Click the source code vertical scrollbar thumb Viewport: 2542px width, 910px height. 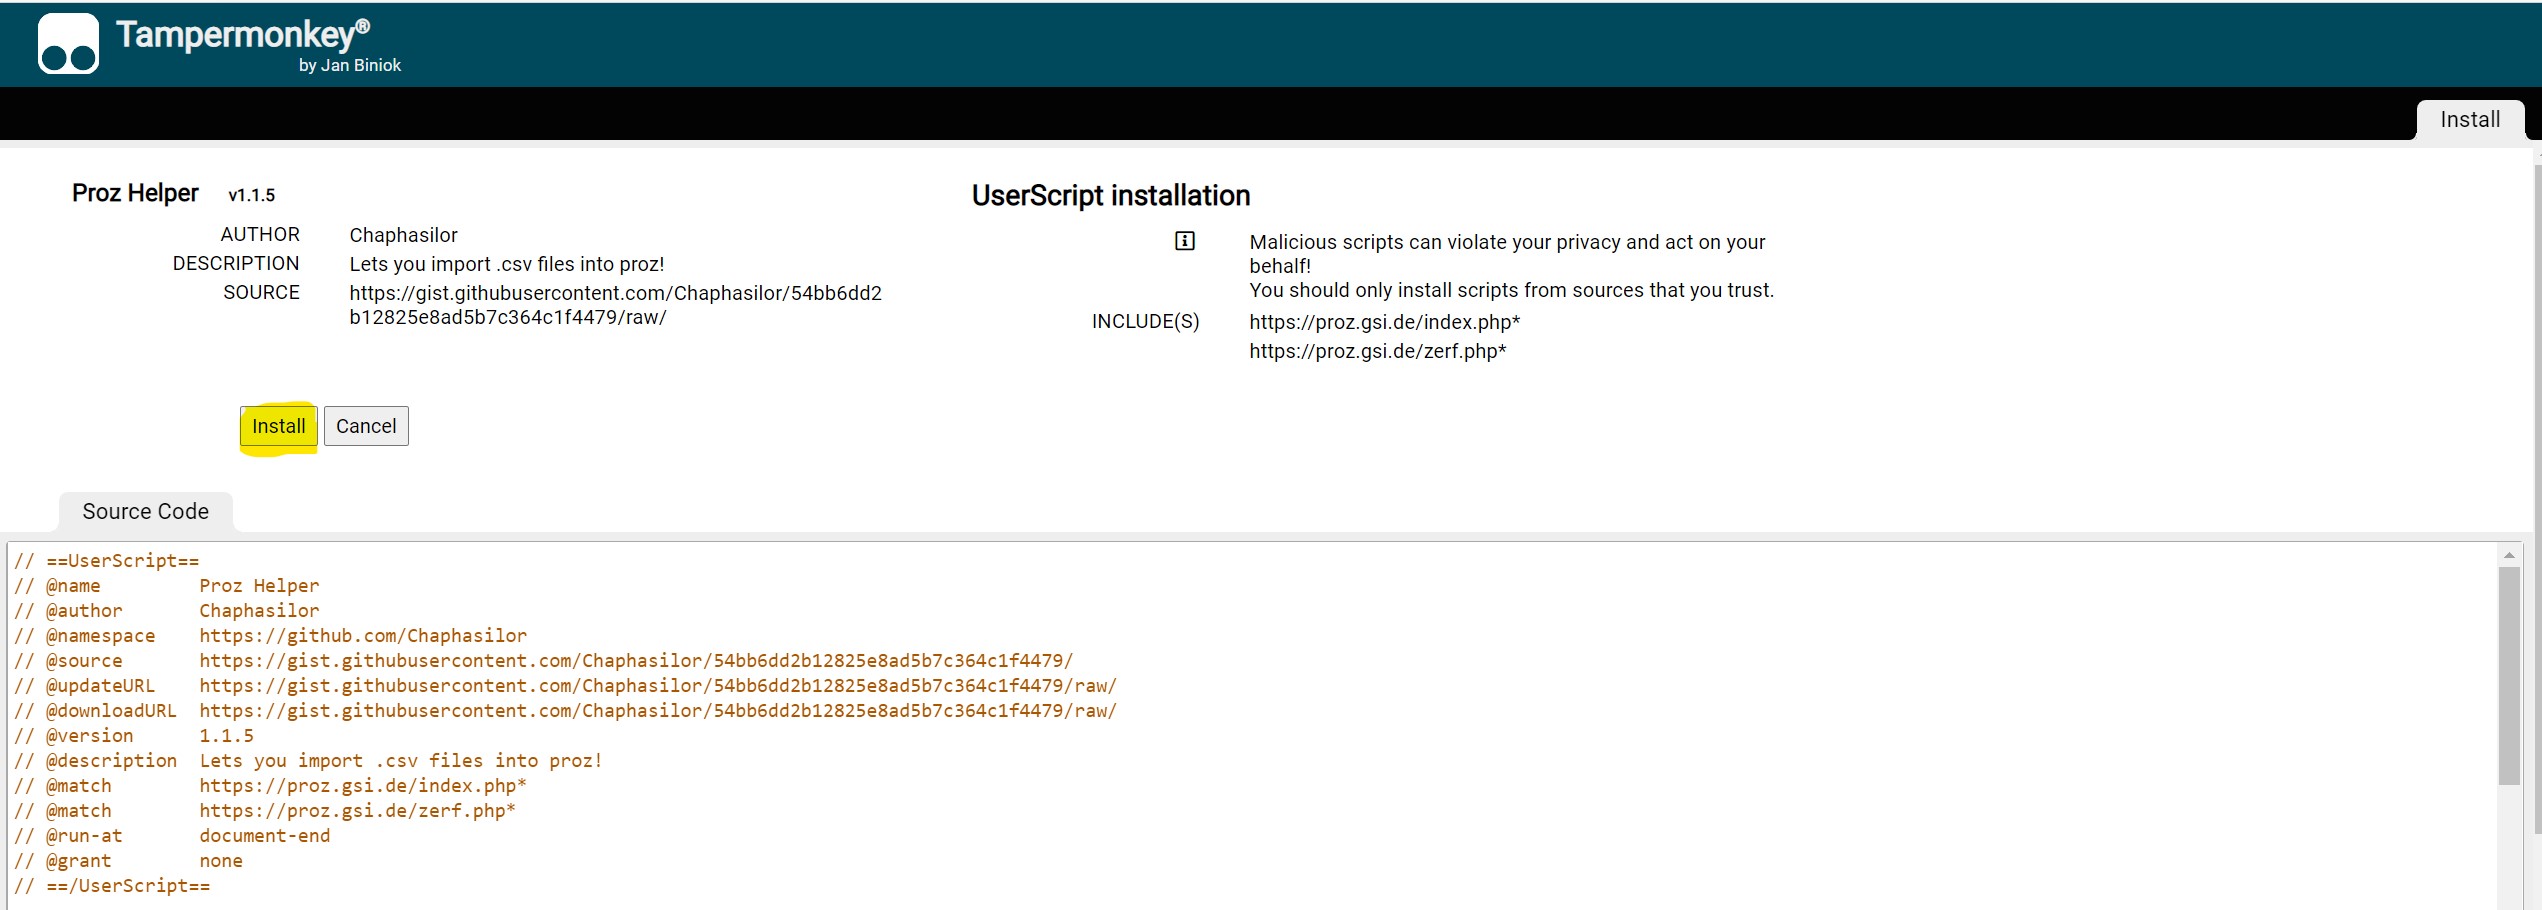click(x=2509, y=676)
